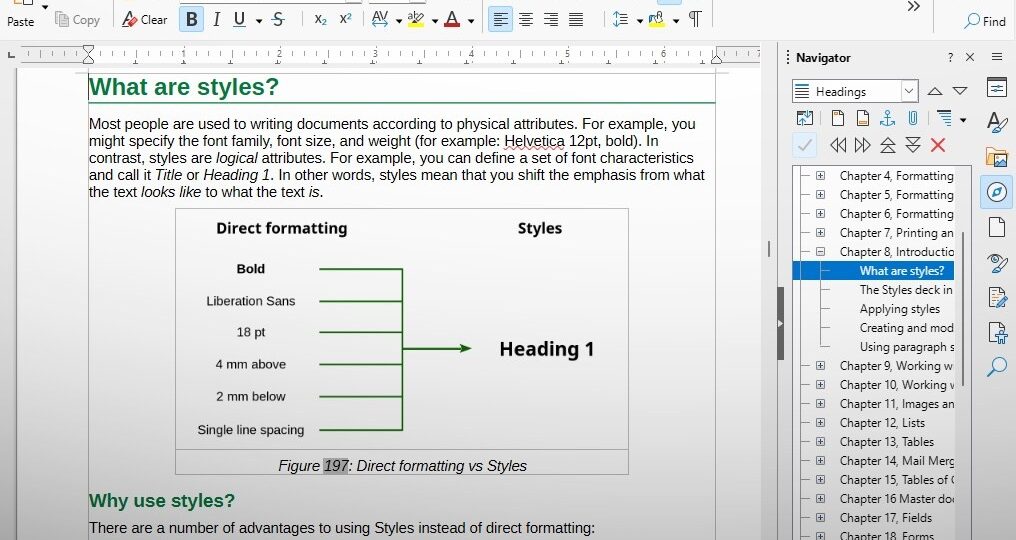Open Find from the toolbar
This screenshot has width=1016, height=540.
tap(985, 21)
